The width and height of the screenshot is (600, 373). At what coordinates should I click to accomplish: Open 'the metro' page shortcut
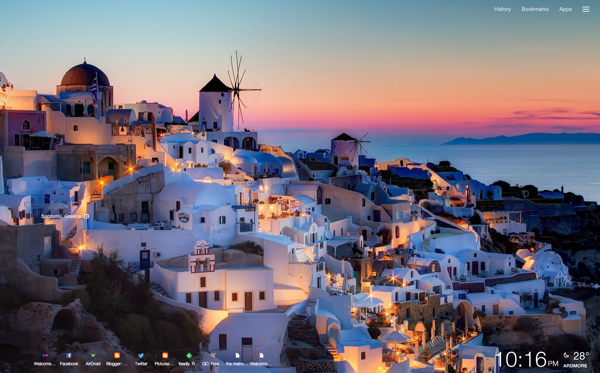237,355
